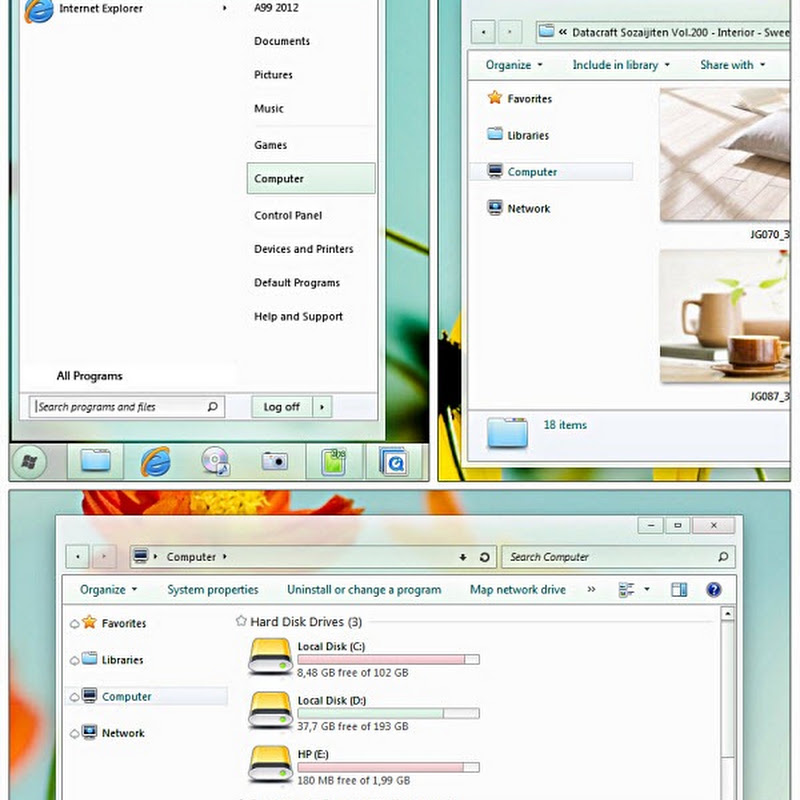Open the folder icon on the taskbar
The image size is (800, 800).
click(95, 461)
